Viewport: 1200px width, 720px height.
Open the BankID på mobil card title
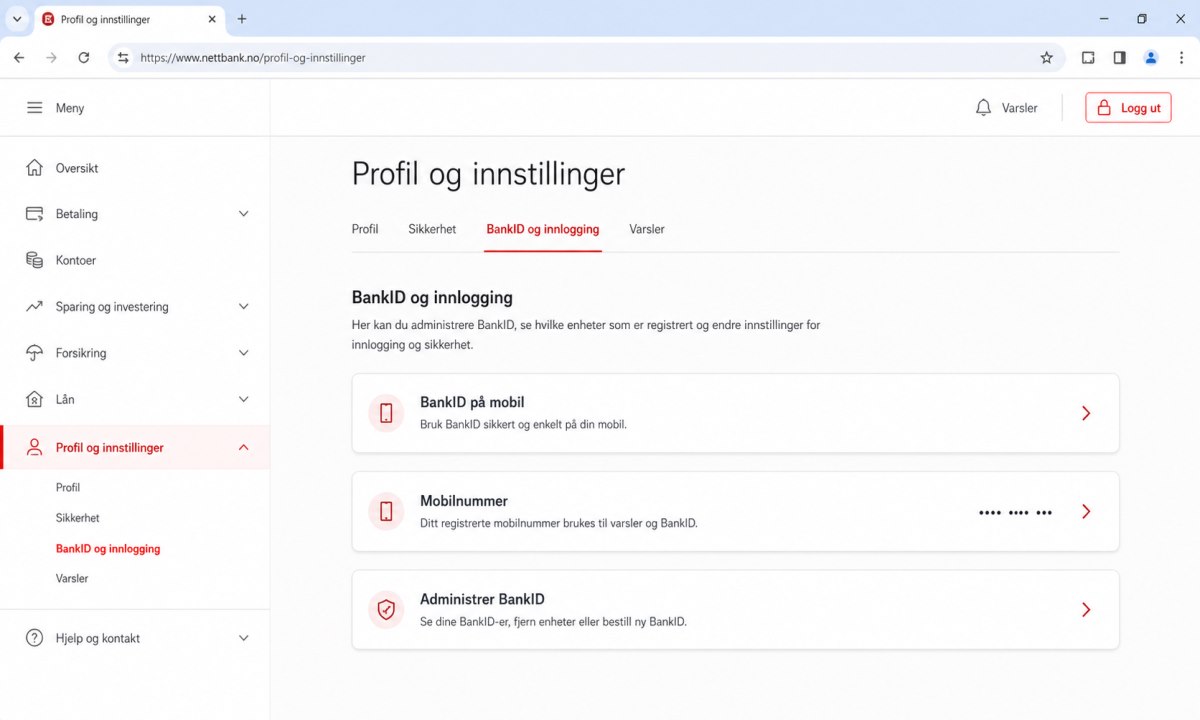click(472, 402)
